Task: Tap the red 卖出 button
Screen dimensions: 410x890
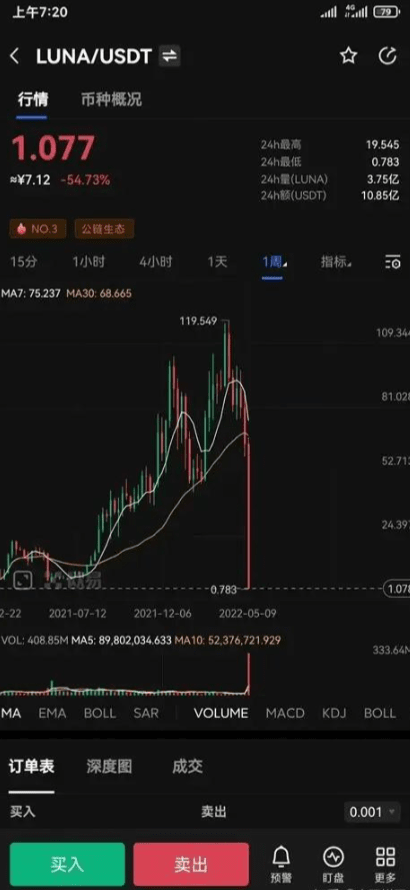Action: (x=191, y=864)
